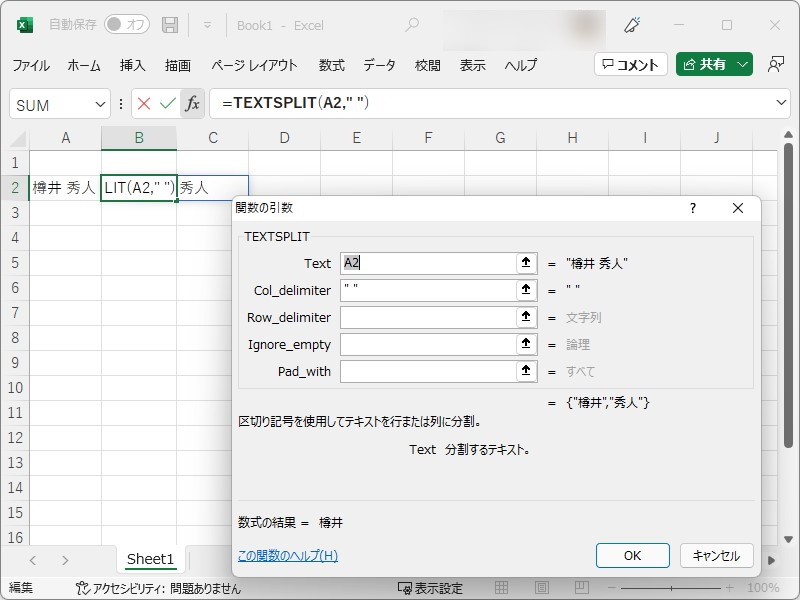Click the help (?) icon in the dialog title bar
The image size is (800, 600).
[x=692, y=209]
